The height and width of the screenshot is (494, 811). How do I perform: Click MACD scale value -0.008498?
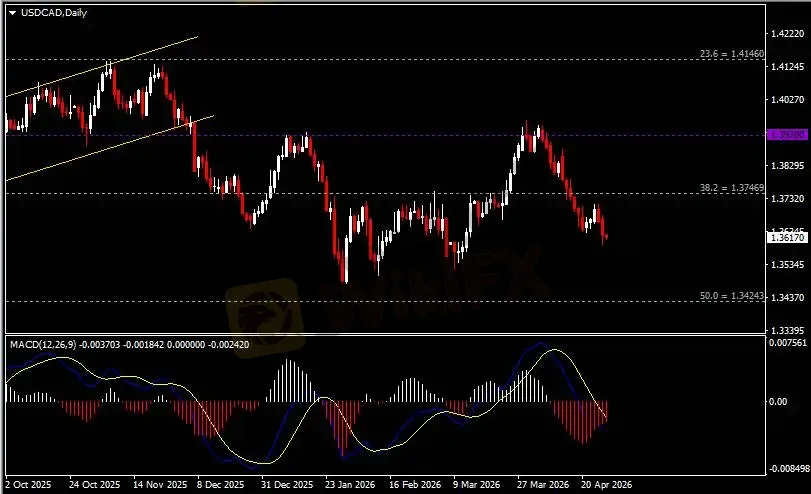click(789, 469)
